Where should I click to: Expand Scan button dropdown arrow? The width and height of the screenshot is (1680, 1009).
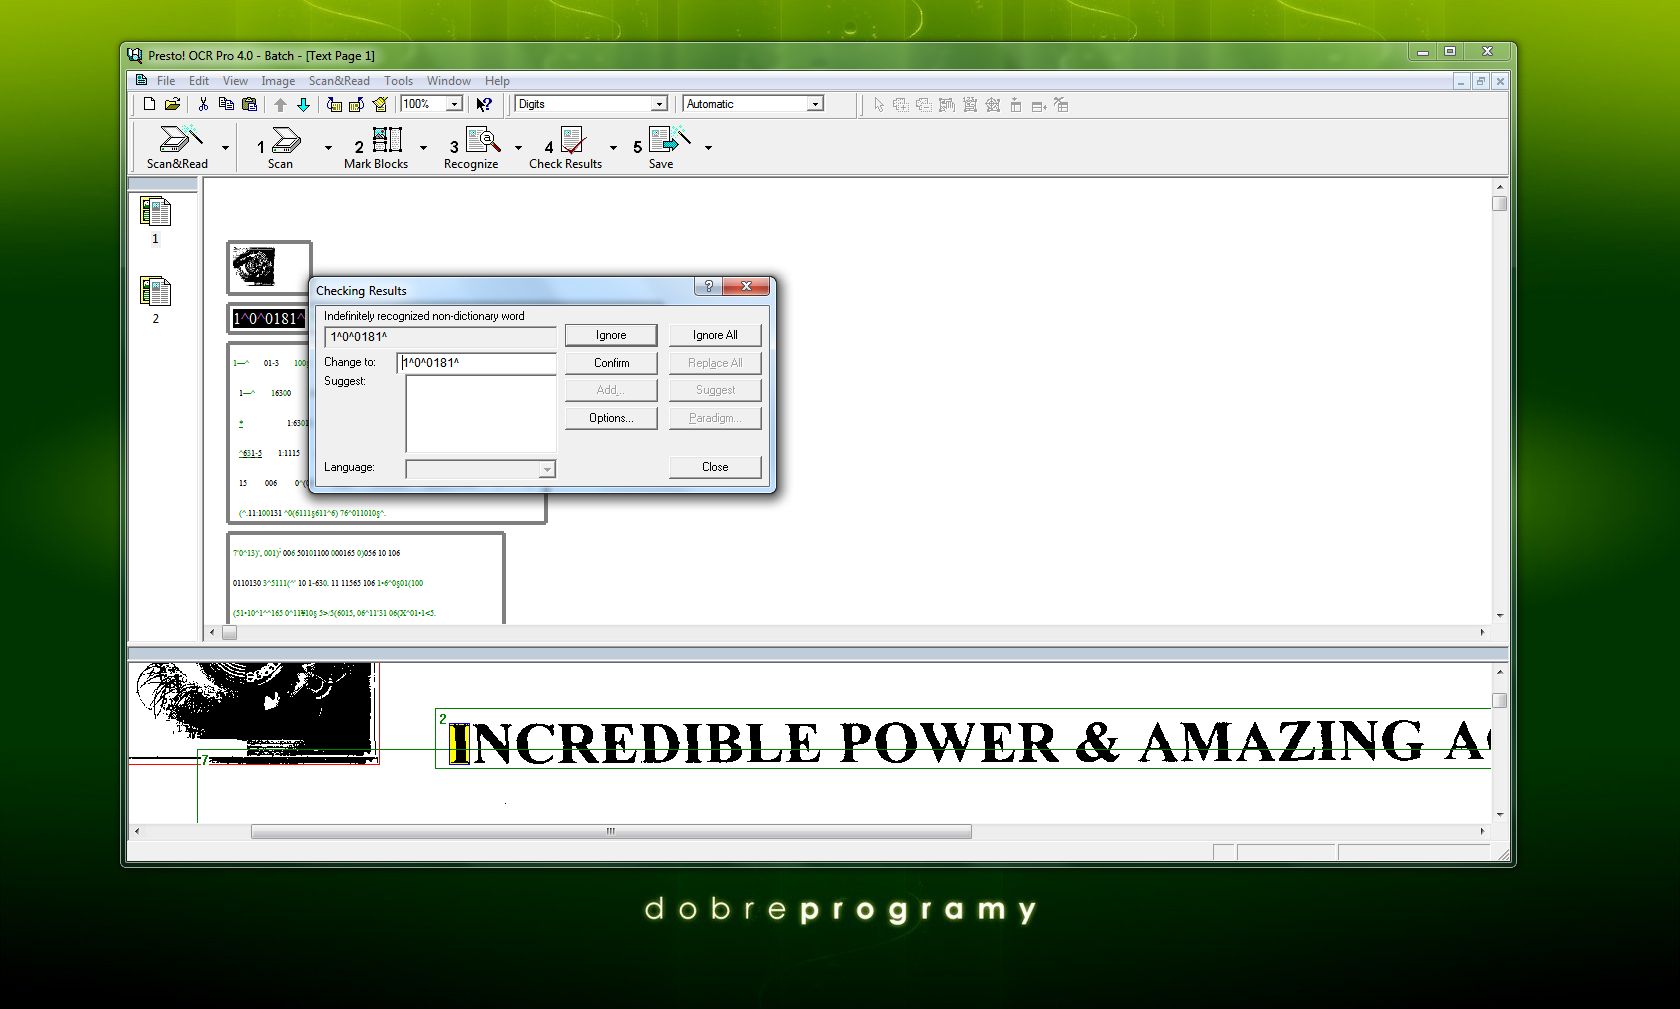[x=328, y=148]
